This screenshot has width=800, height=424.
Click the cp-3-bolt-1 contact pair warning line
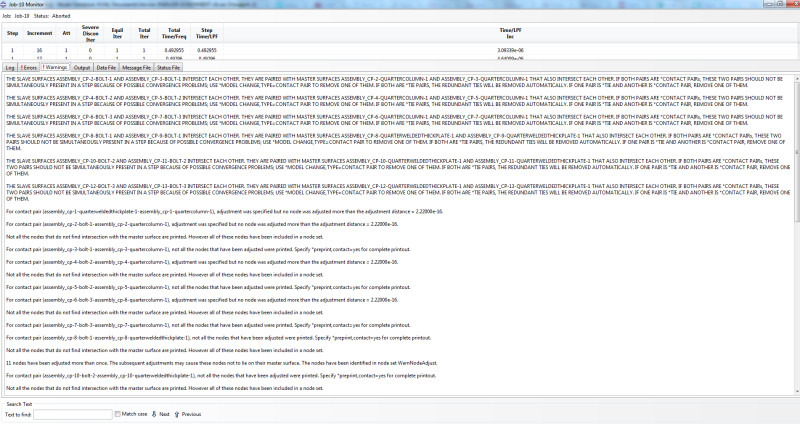point(208,250)
